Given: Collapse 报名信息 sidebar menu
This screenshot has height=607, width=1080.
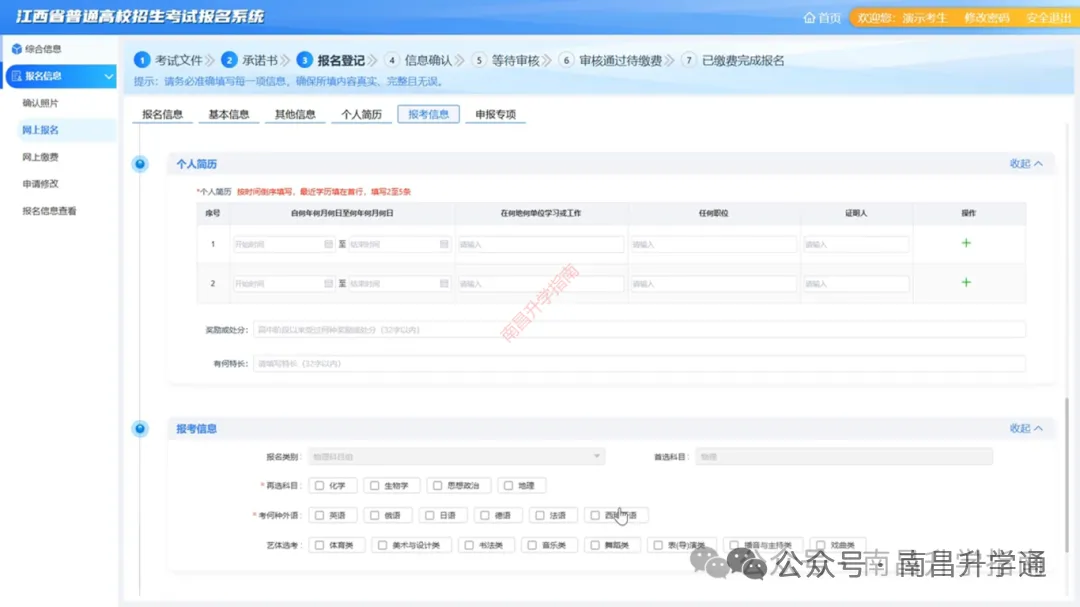Looking at the screenshot, I should coord(61,76).
